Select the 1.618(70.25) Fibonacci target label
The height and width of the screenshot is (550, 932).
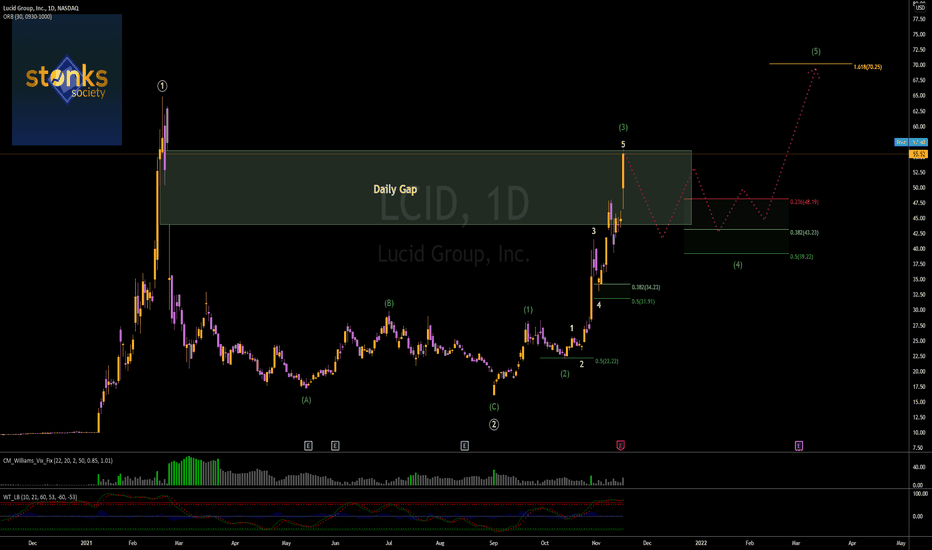tap(868, 67)
